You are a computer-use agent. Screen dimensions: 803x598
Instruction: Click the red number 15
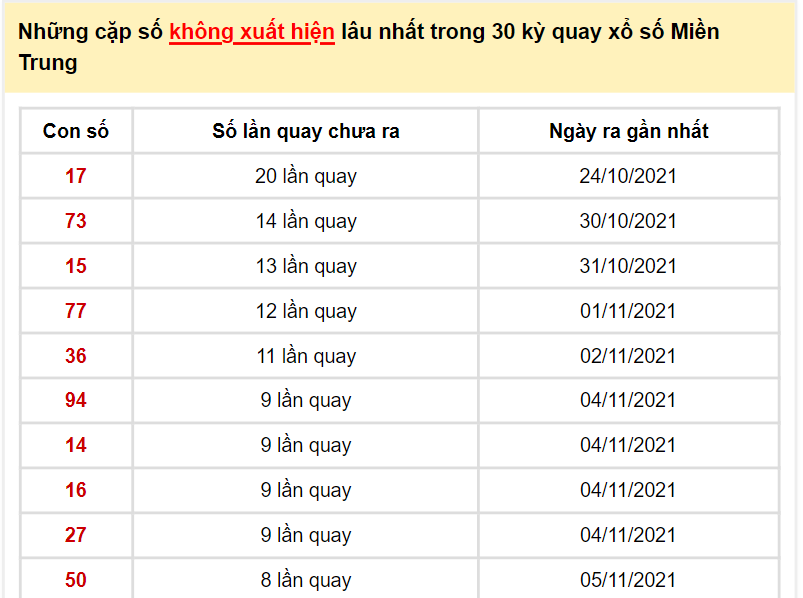(76, 266)
